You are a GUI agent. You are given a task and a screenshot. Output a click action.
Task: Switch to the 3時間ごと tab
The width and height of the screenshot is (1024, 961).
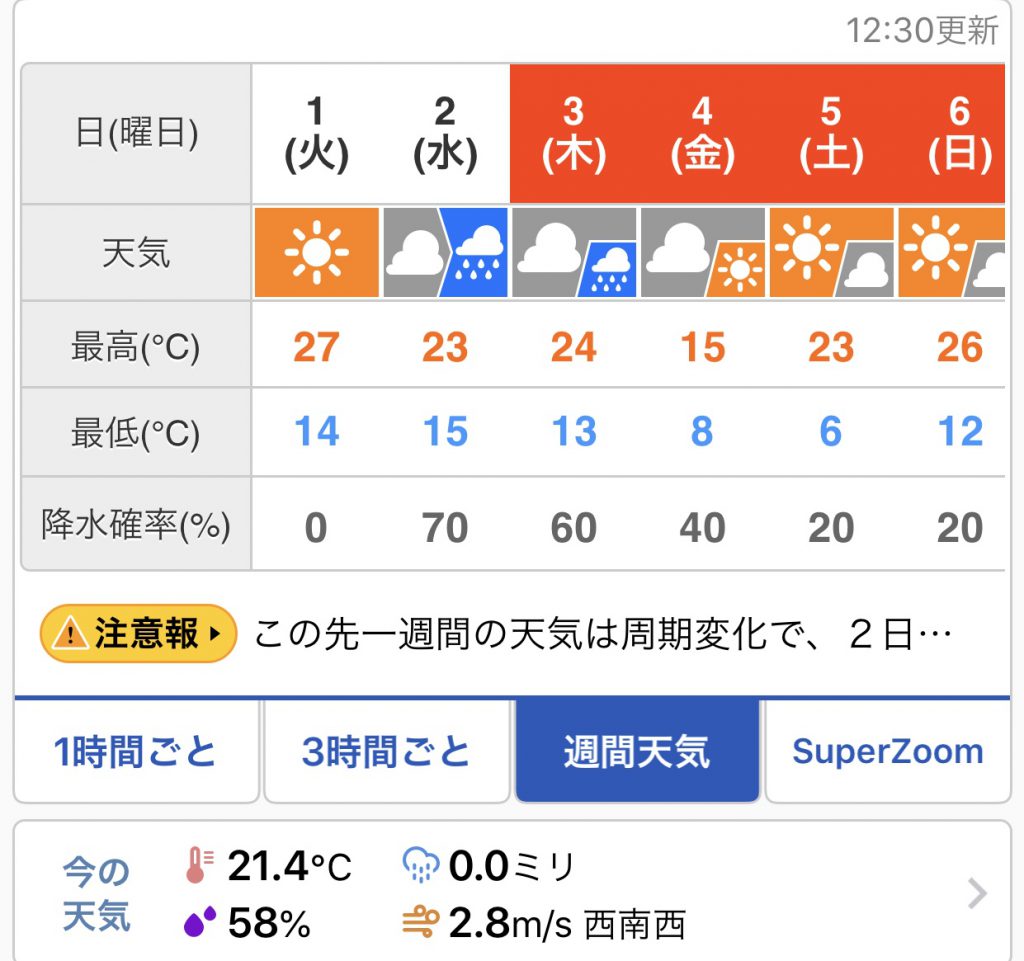click(x=387, y=752)
